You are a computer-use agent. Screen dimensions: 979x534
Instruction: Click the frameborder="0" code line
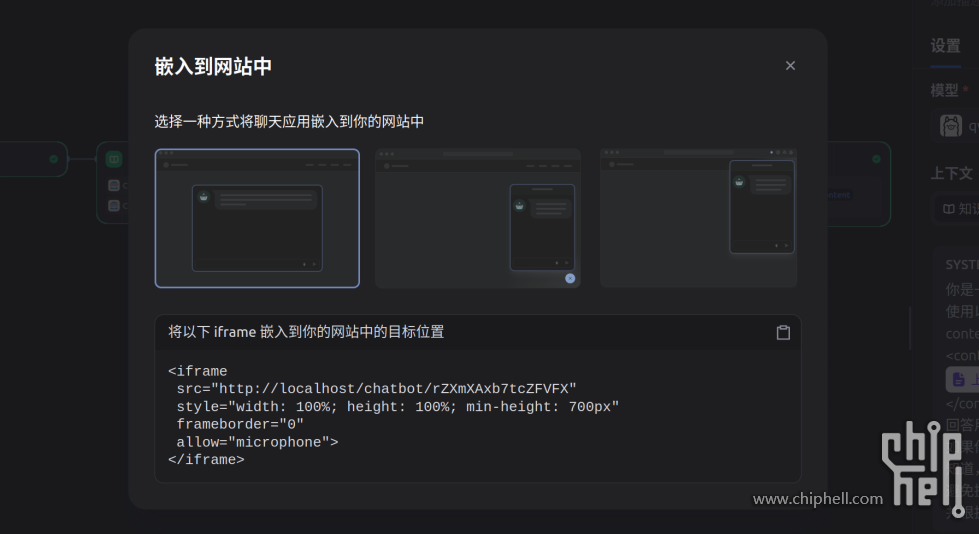240,425
